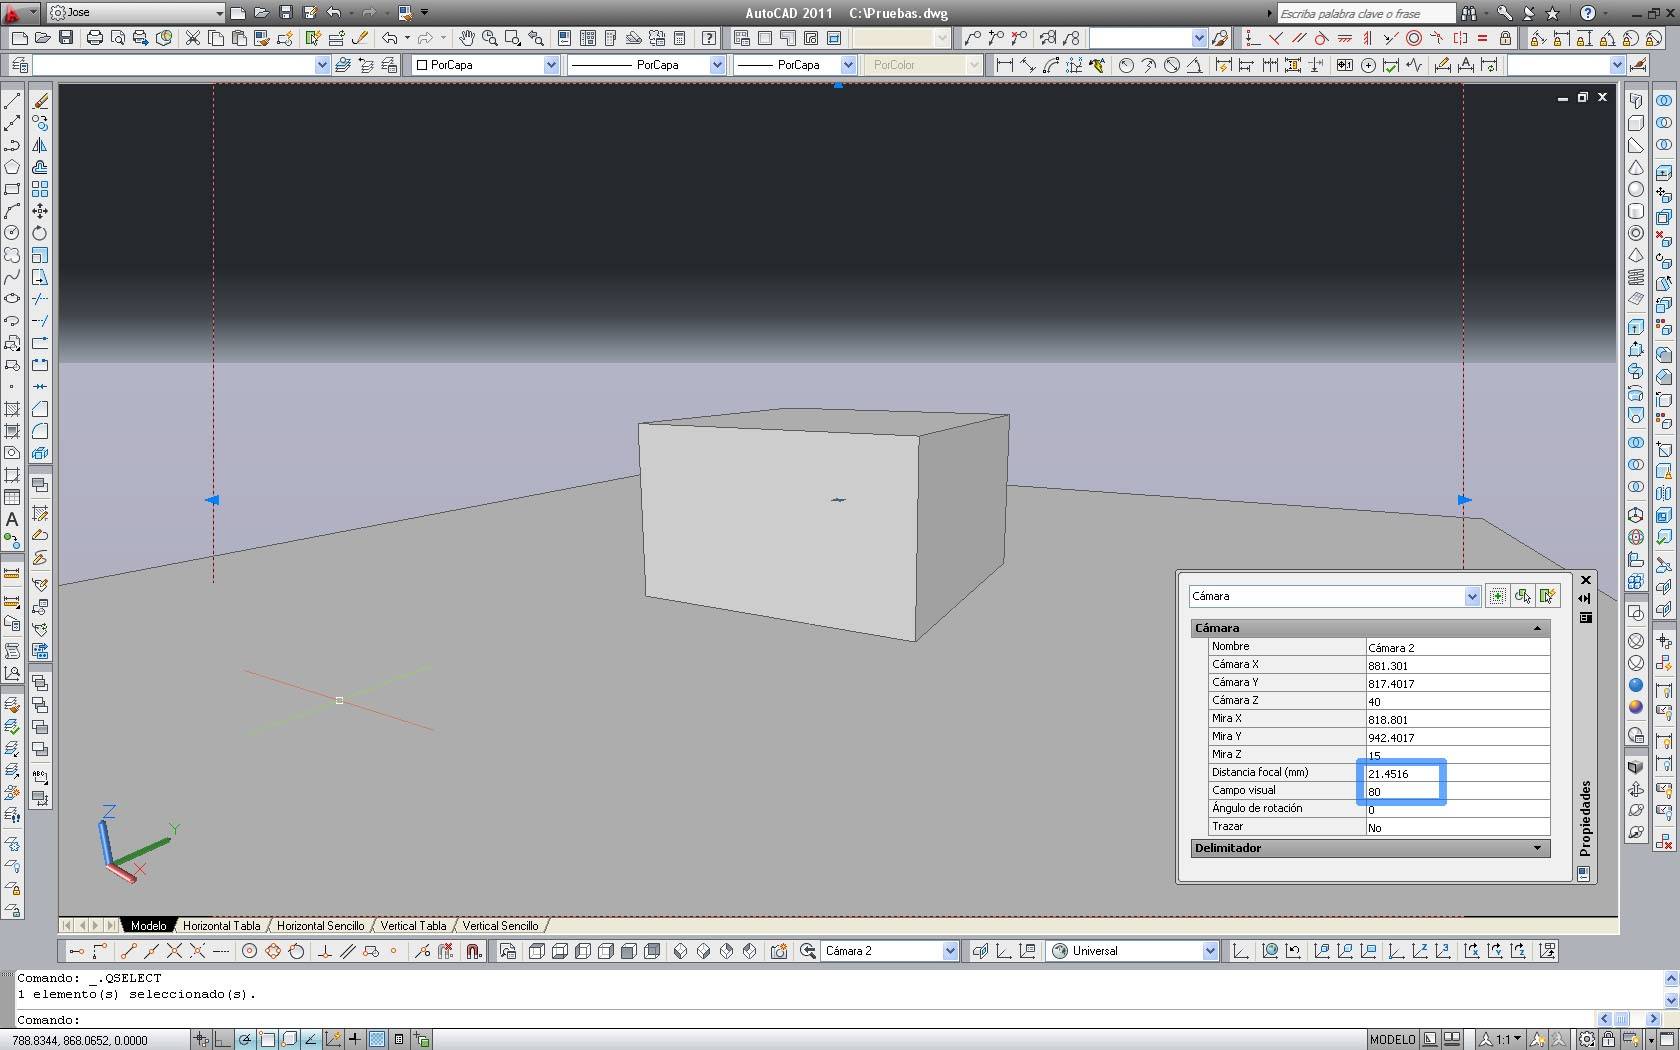Switch to the Modelo tab
The width and height of the screenshot is (1680, 1050).
[x=148, y=926]
